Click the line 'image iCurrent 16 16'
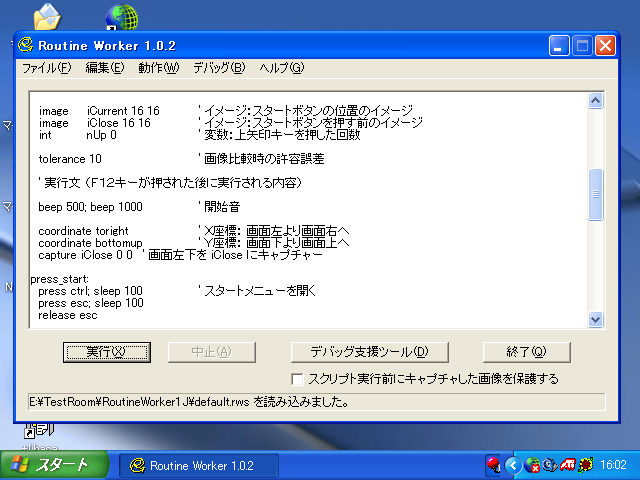 pyautogui.click(x=99, y=111)
